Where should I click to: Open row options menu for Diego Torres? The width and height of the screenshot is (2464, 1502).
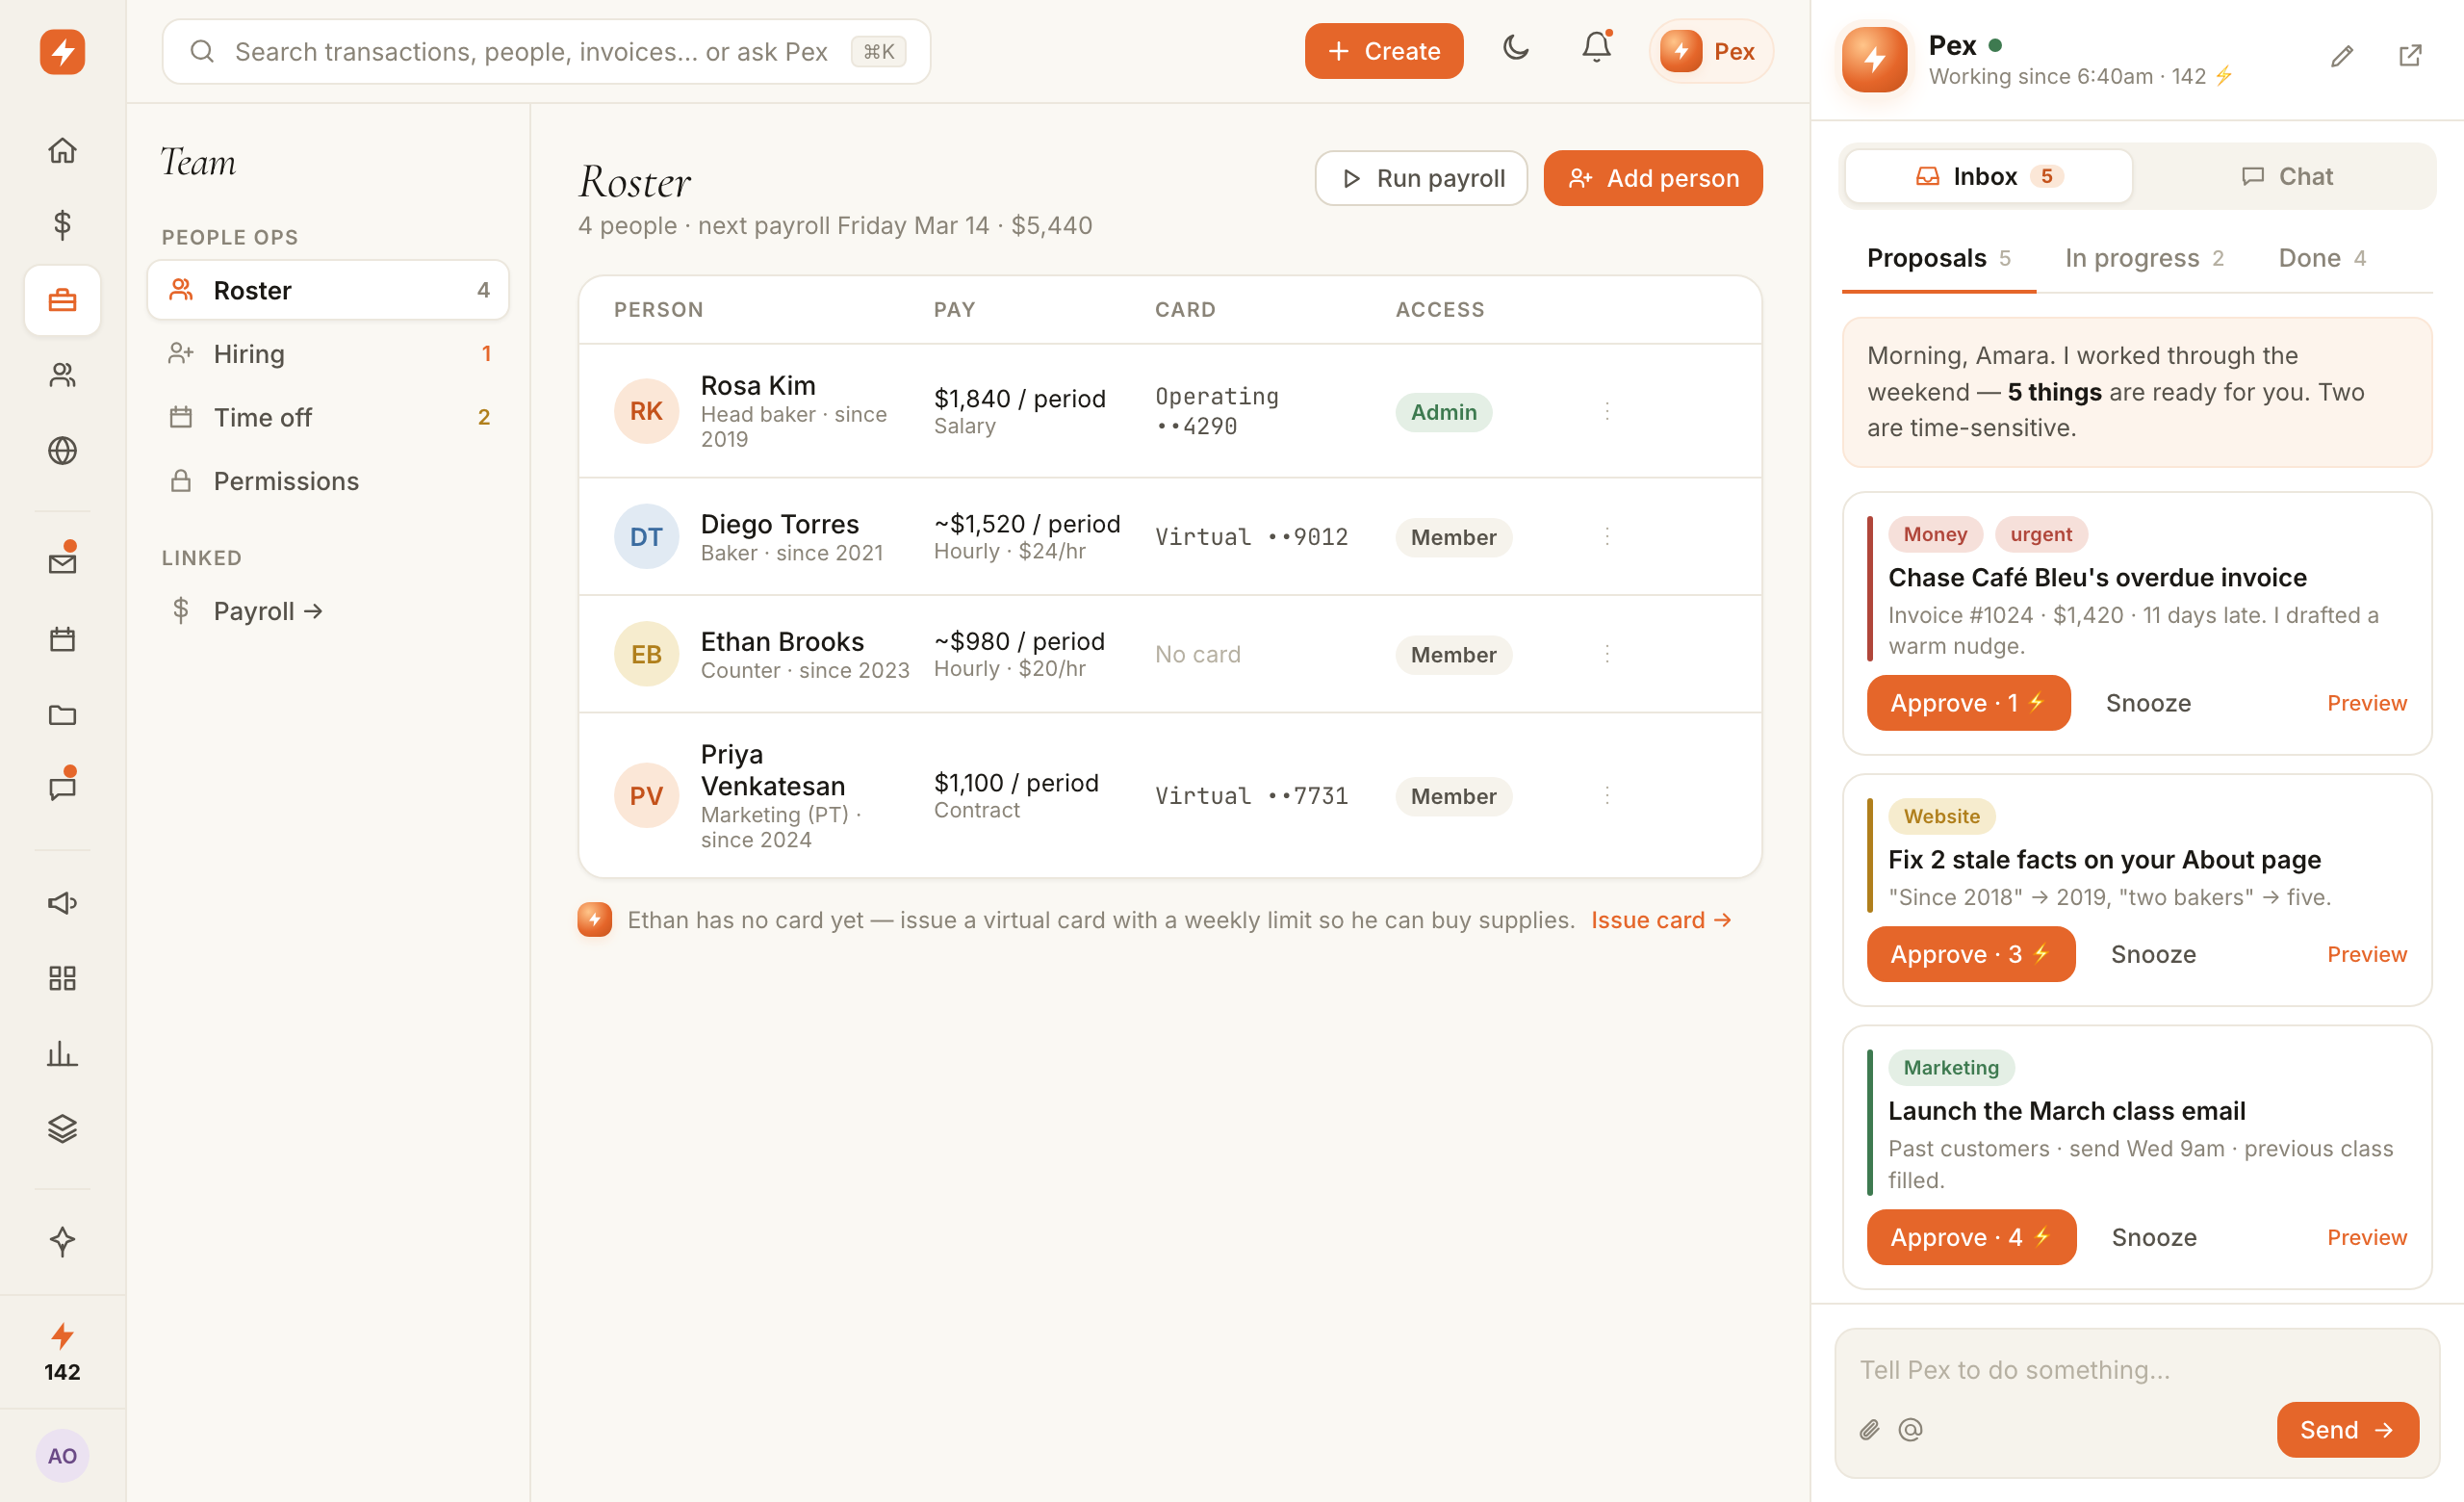1607,537
